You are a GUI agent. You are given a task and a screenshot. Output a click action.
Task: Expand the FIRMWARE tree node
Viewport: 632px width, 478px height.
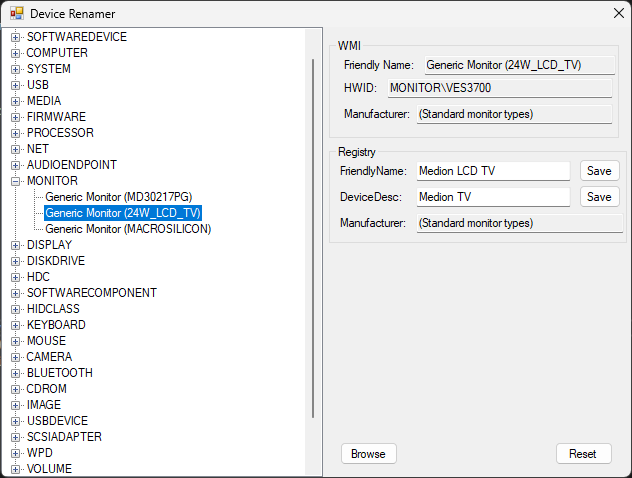click(x=15, y=117)
